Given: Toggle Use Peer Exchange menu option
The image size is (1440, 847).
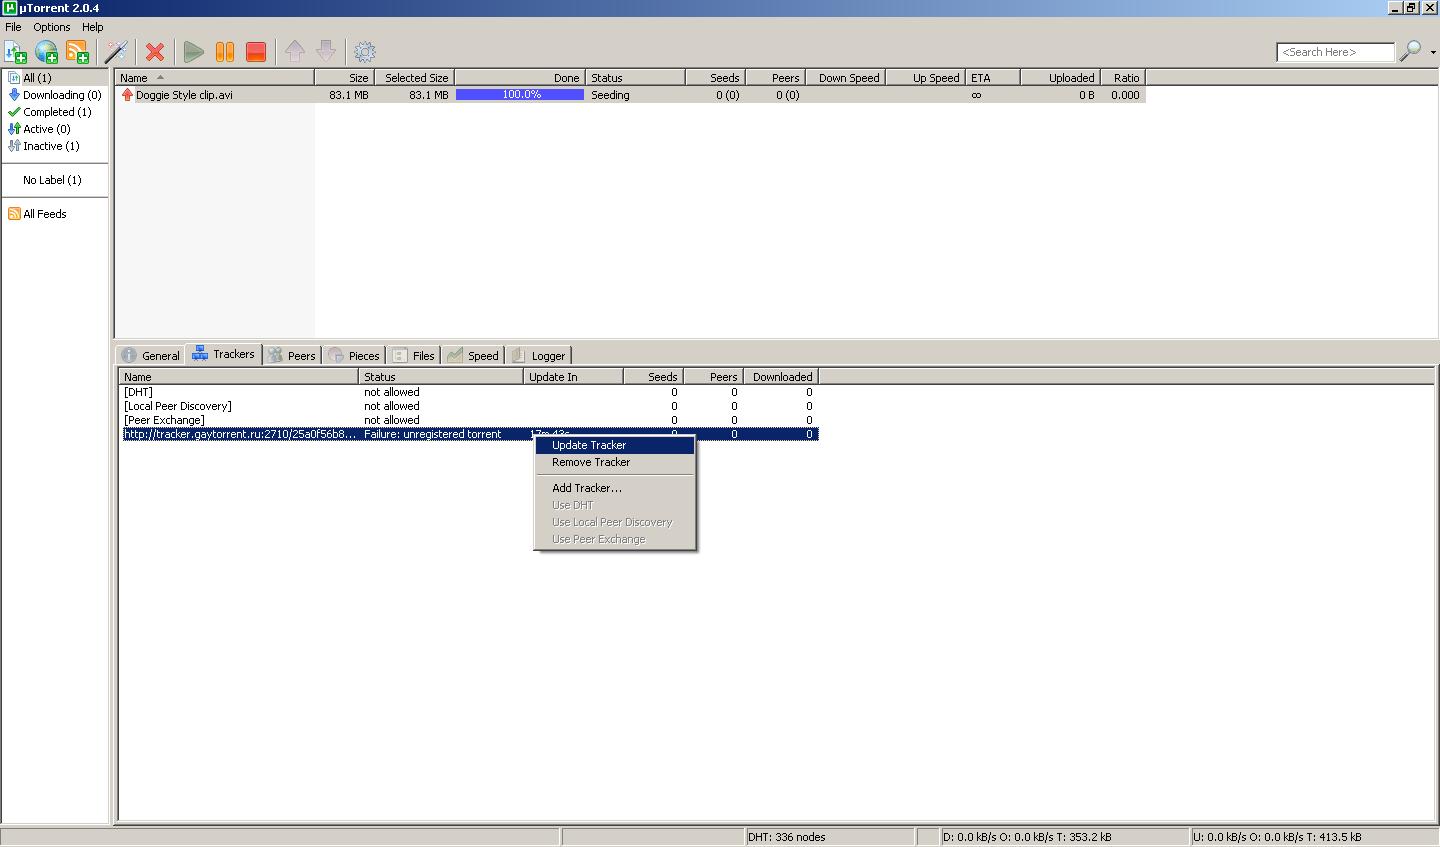Looking at the screenshot, I should (598, 539).
